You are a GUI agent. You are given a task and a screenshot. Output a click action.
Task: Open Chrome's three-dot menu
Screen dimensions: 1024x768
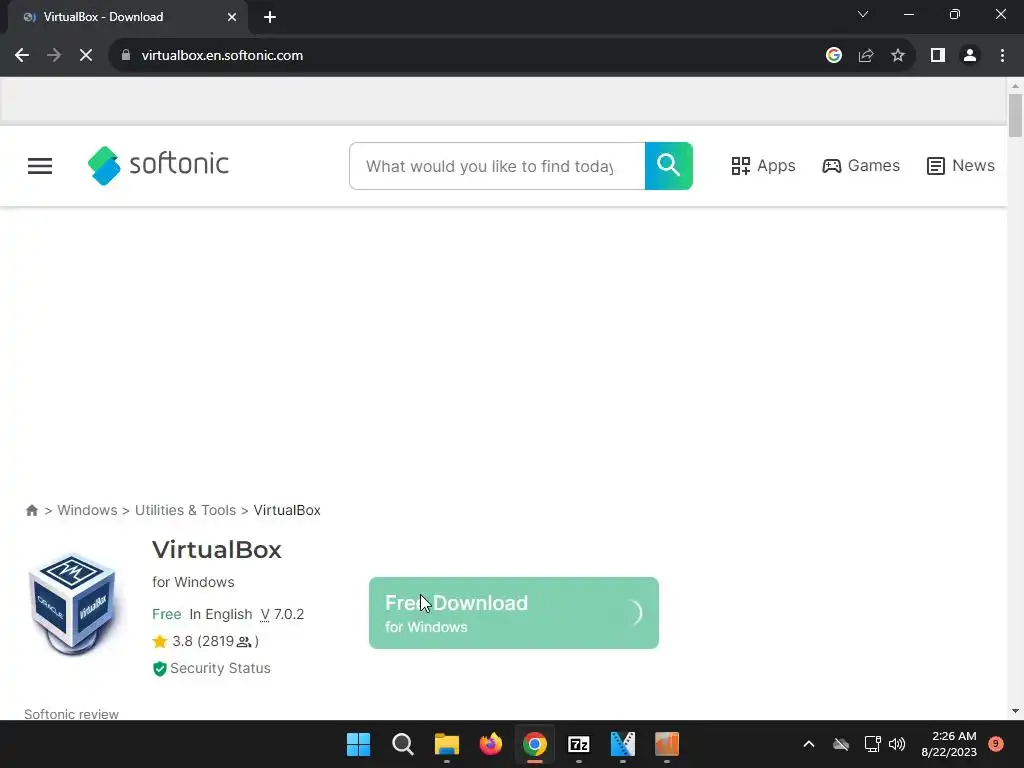1002,56
